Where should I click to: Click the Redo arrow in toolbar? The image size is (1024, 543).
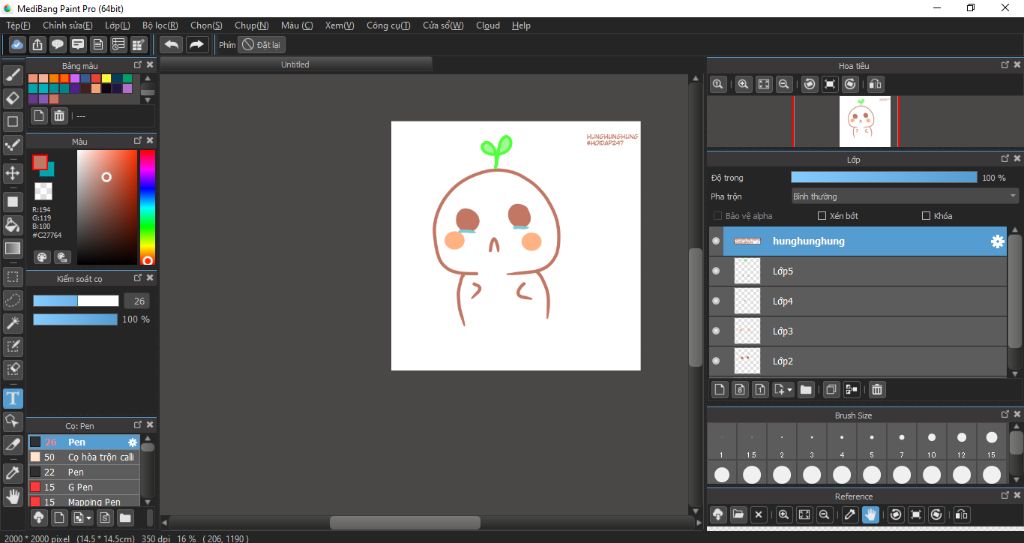coord(196,44)
